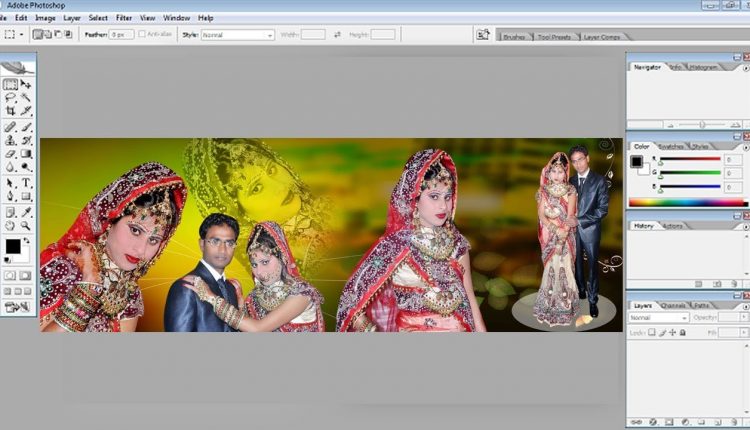Click the swap width and height arrows
The width and height of the screenshot is (750, 430).
click(337, 34)
